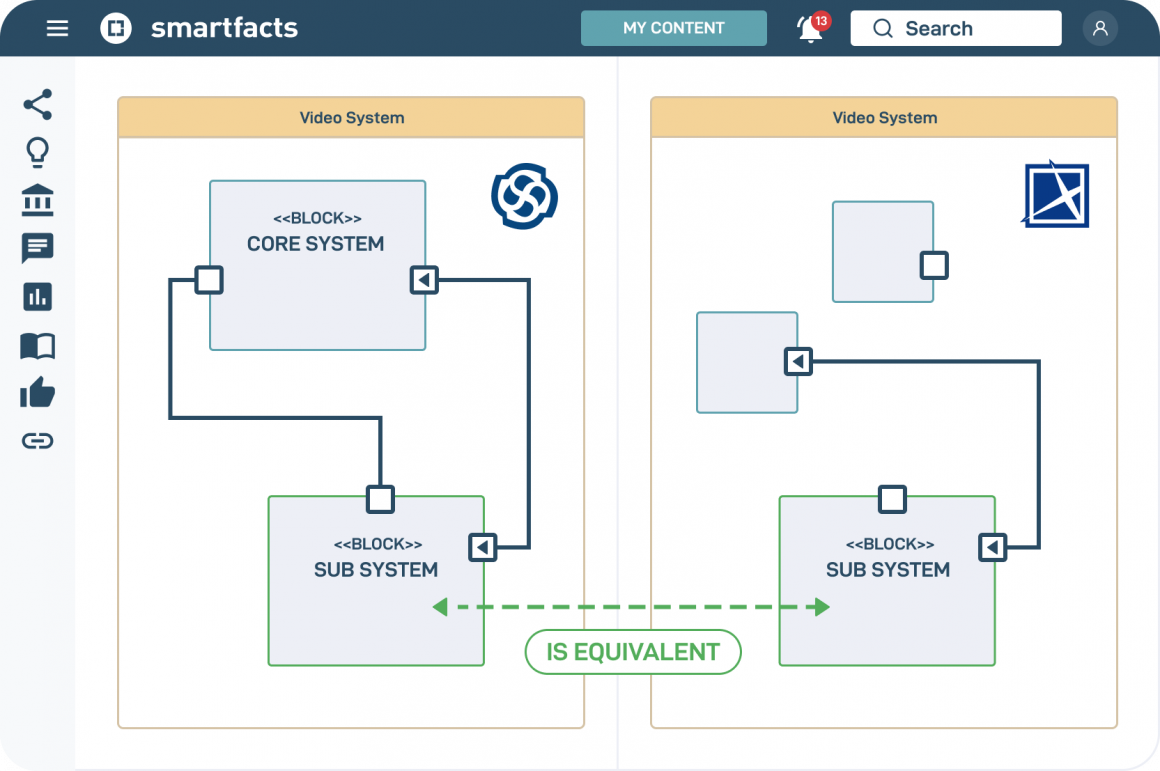Open the hamburger navigation menu

[57, 28]
